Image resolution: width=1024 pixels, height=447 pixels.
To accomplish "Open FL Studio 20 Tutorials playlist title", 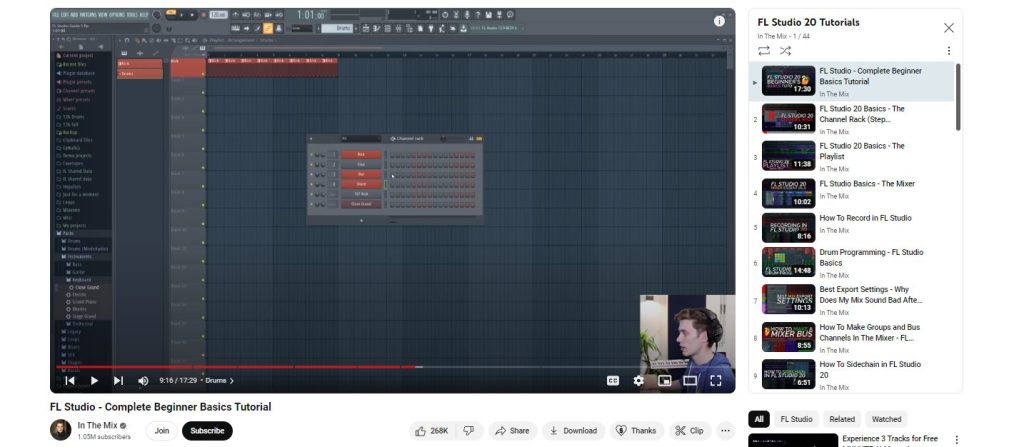I will pos(808,22).
